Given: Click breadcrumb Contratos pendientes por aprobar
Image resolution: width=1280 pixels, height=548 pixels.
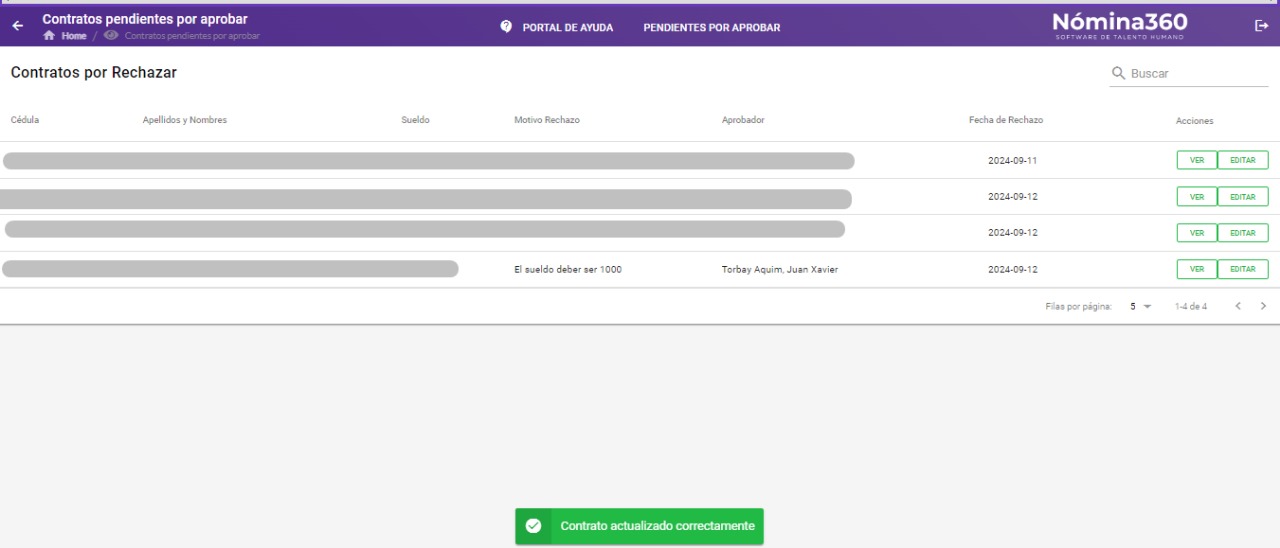Looking at the screenshot, I should (x=192, y=36).
